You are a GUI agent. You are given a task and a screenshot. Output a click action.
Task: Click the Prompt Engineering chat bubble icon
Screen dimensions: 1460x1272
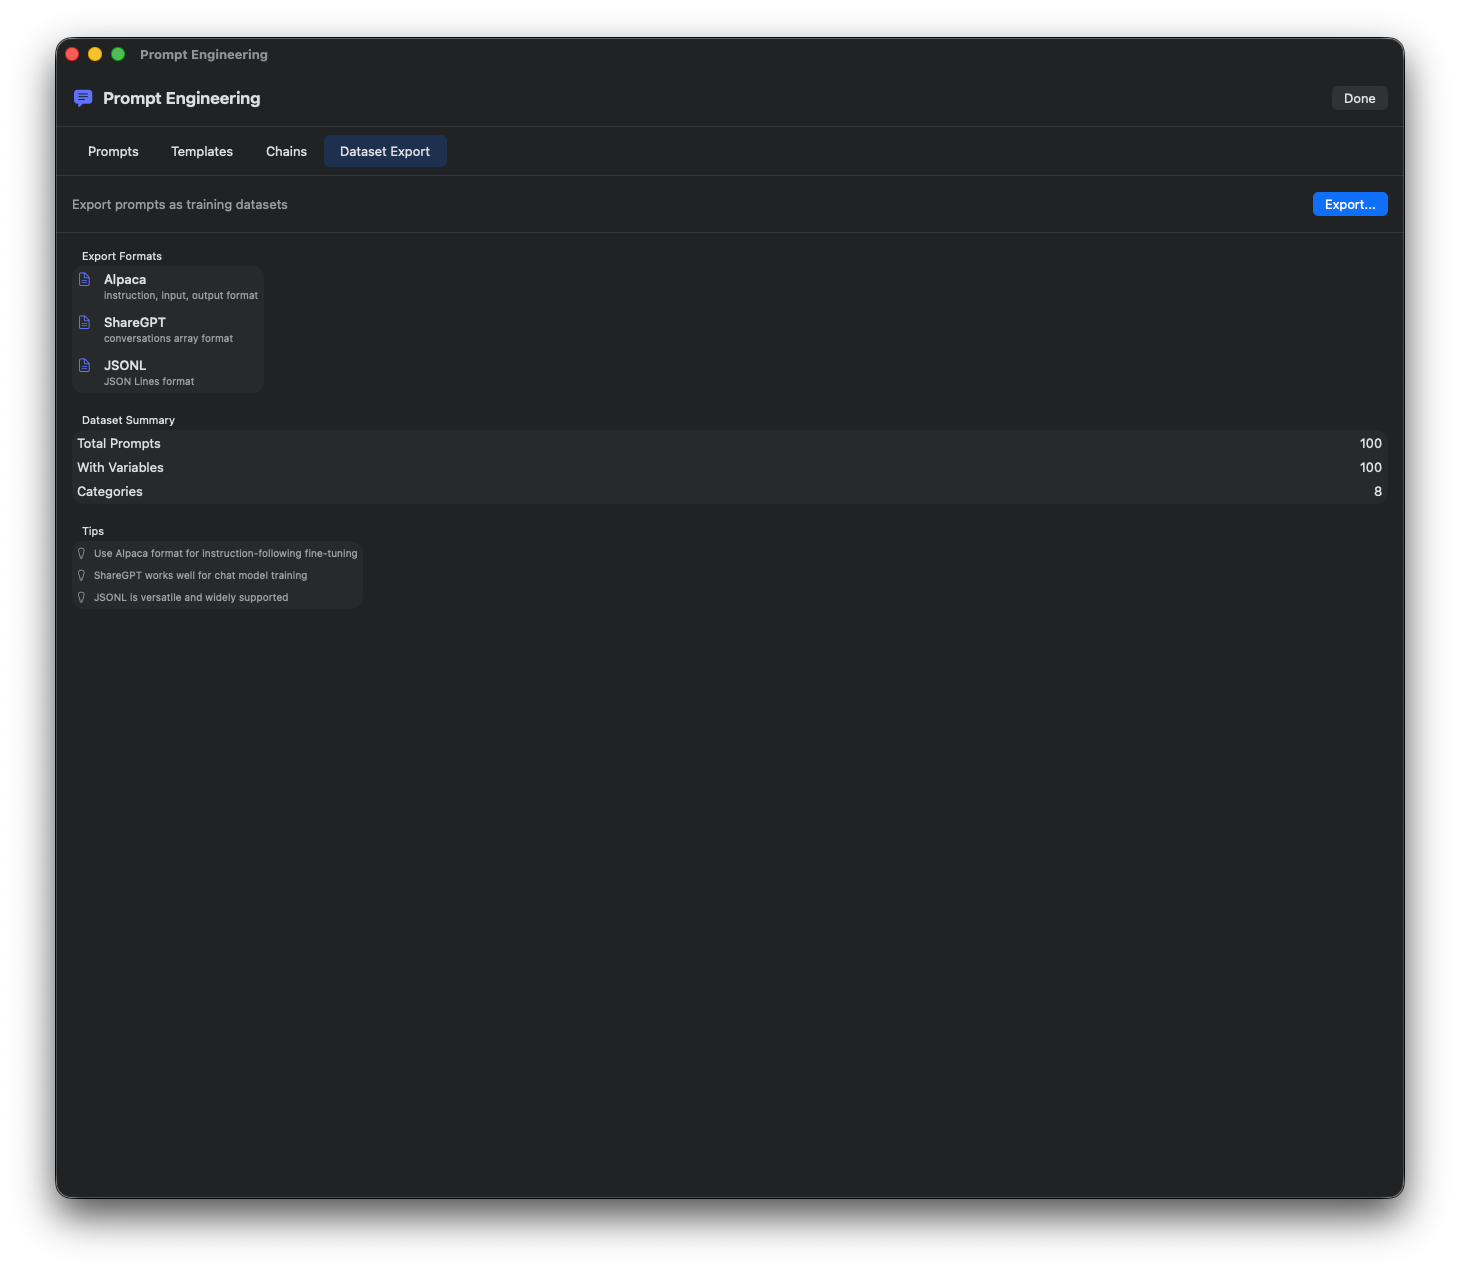pyautogui.click(x=83, y=98)
